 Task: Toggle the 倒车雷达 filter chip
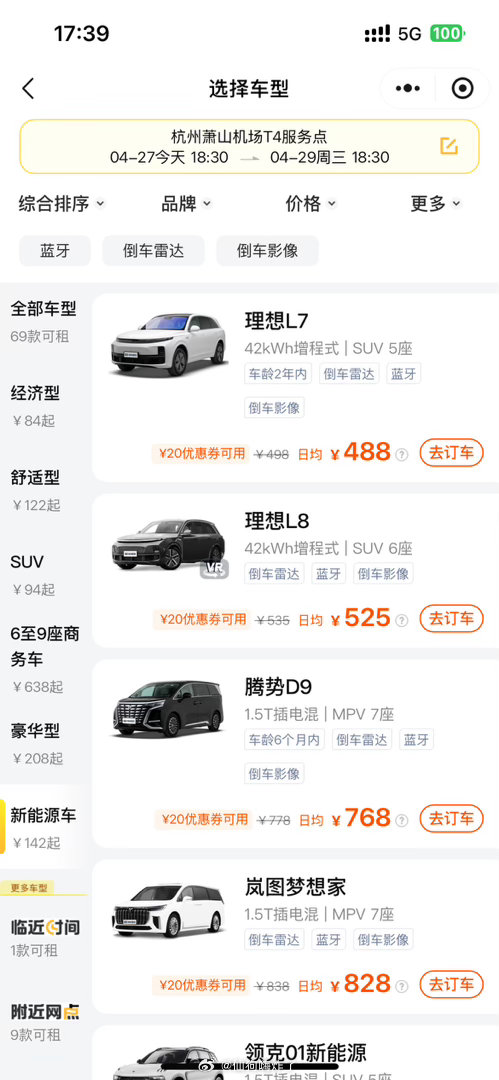coord(154,251)
